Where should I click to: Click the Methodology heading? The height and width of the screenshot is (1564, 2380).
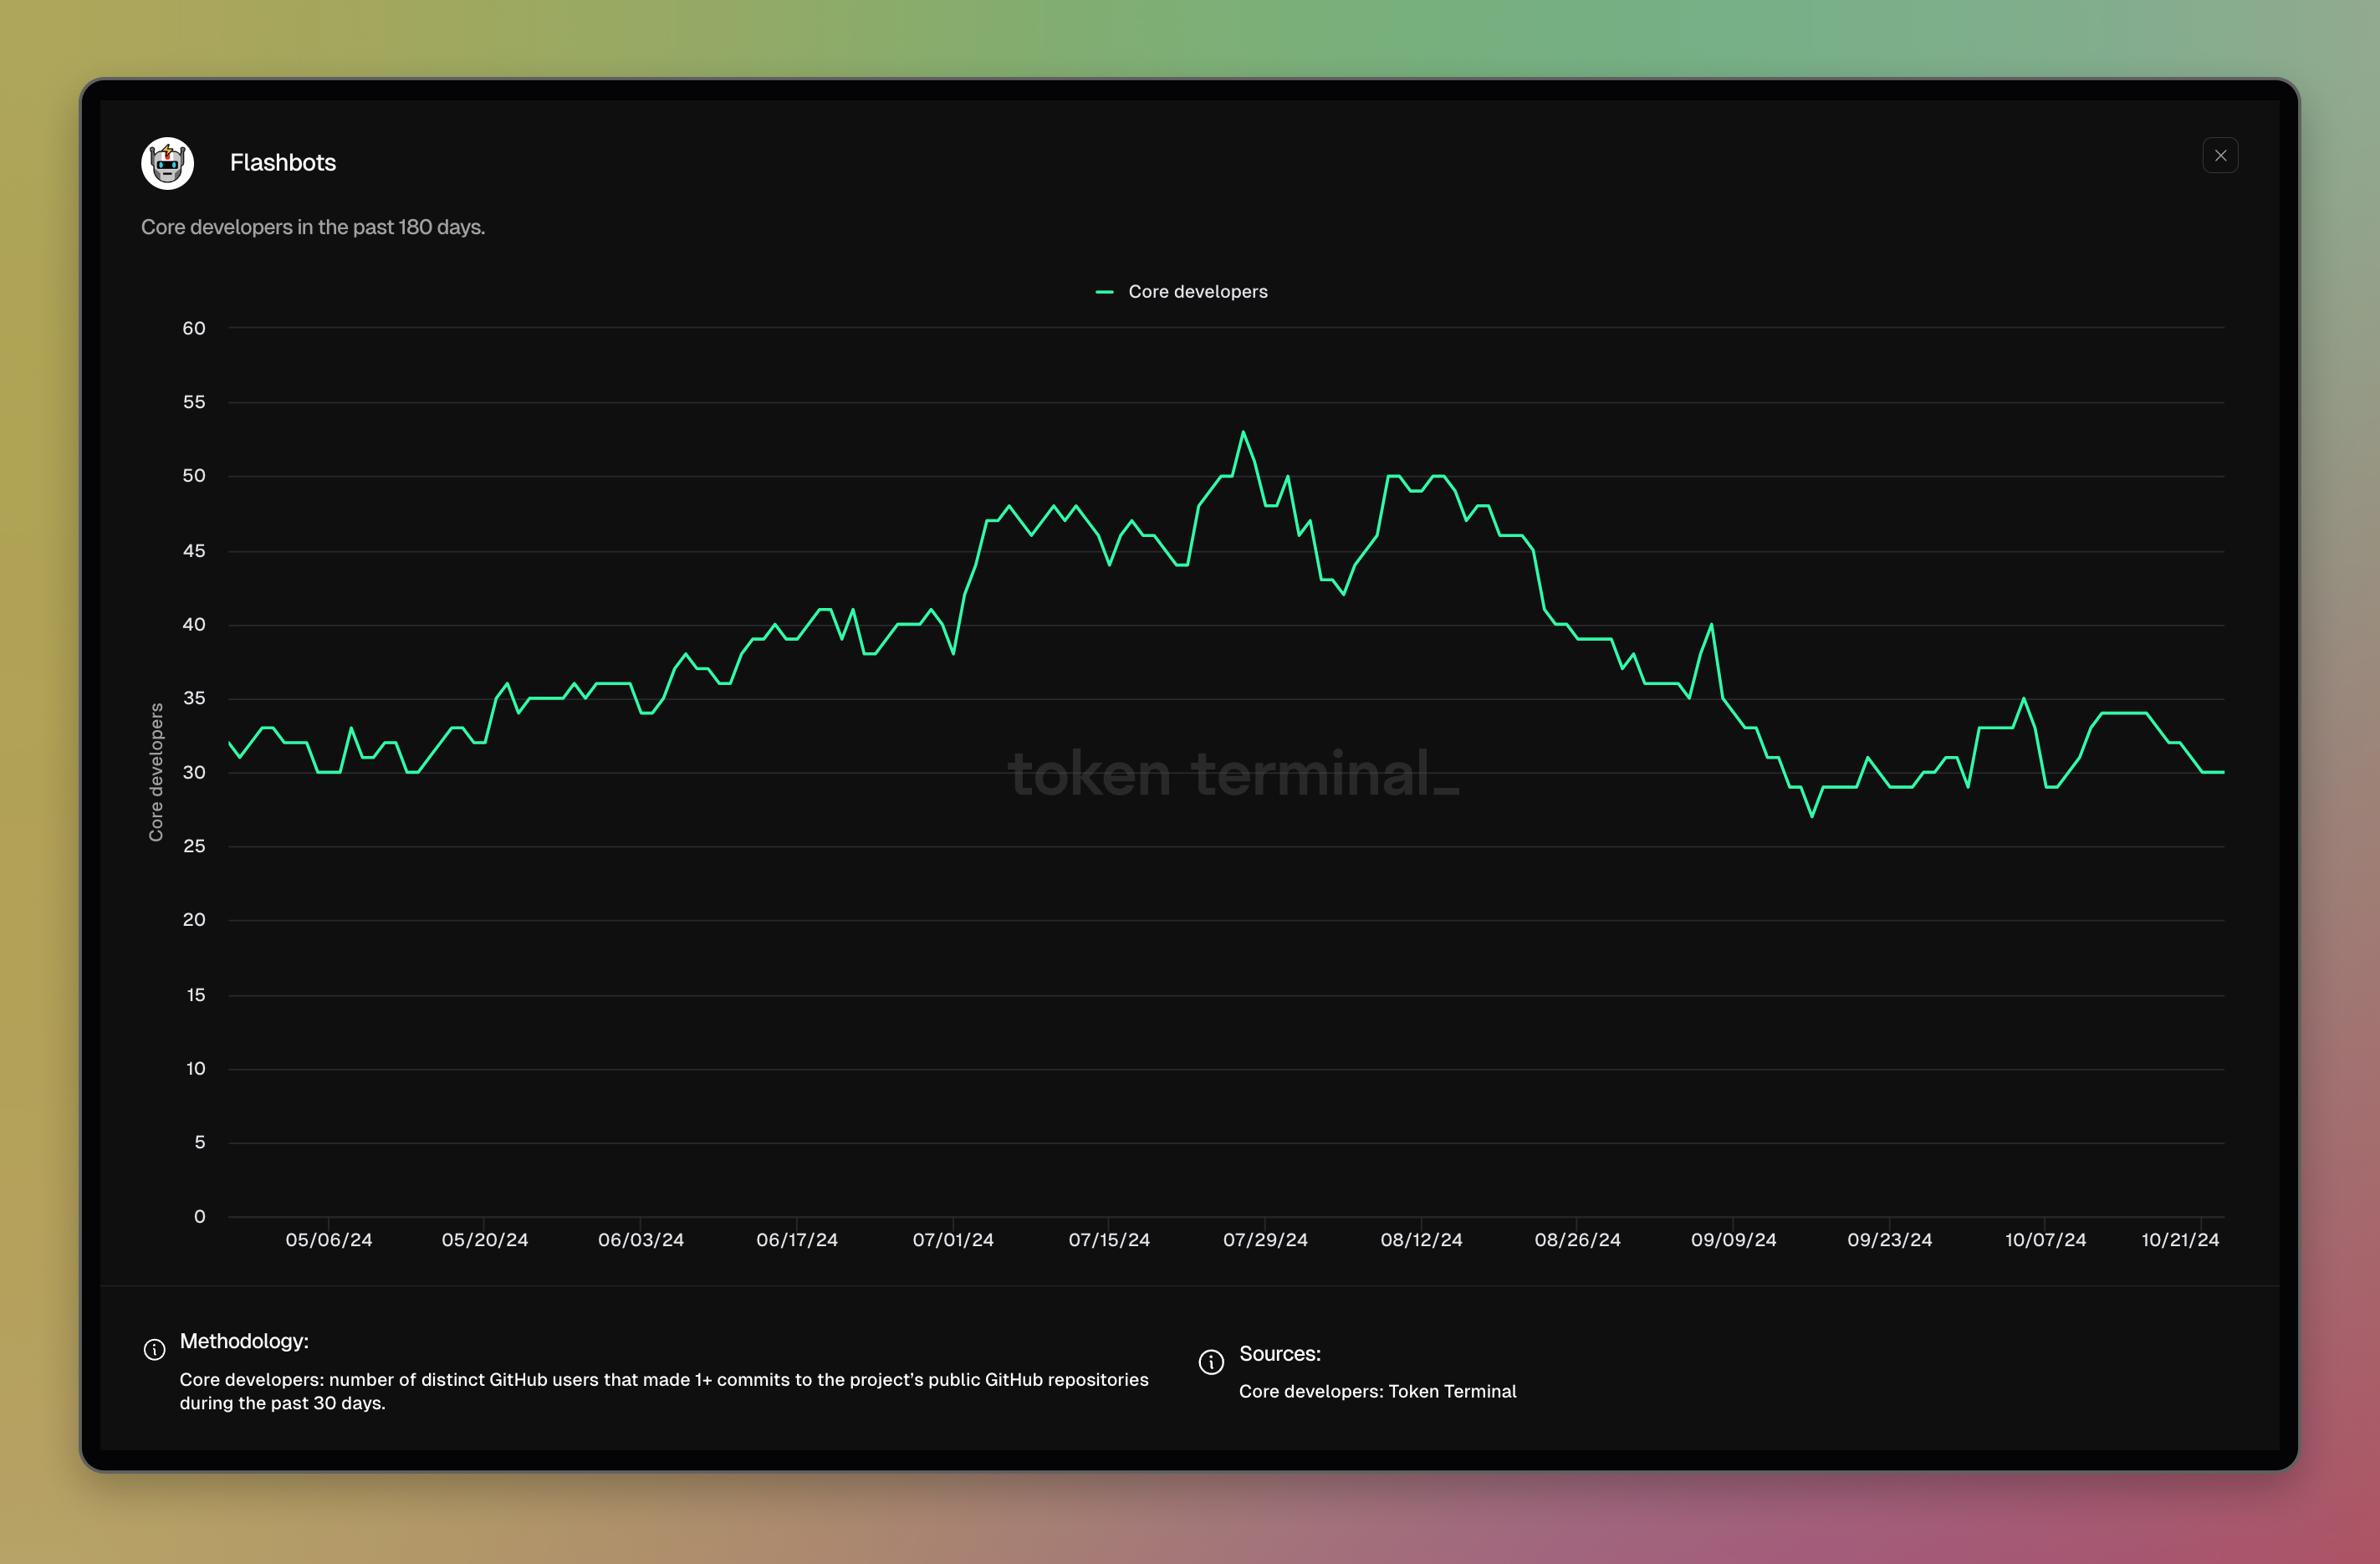click(244, 1341)
